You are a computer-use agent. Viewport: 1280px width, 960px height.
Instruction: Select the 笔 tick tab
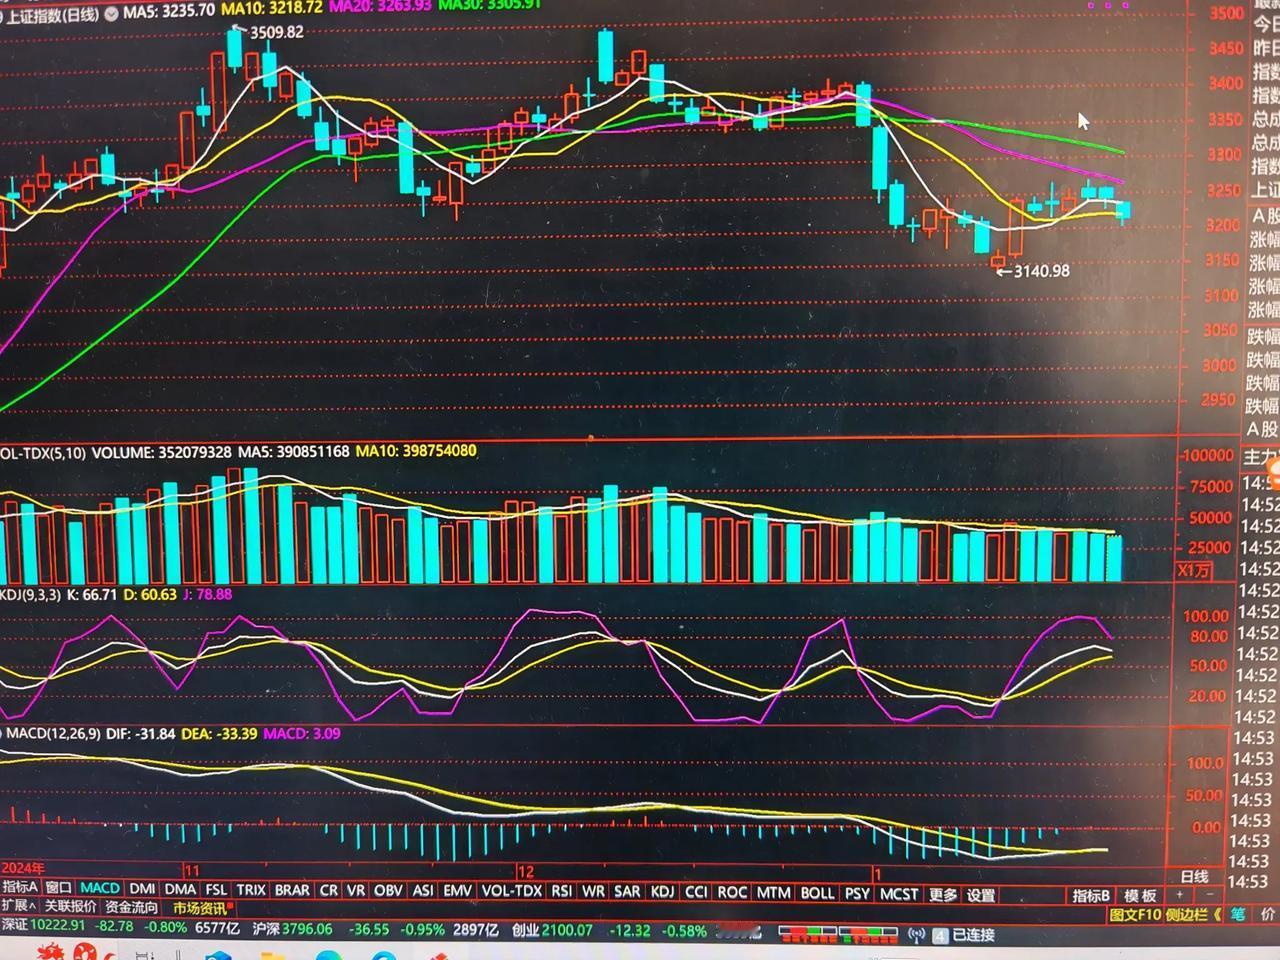point(1238,914)
